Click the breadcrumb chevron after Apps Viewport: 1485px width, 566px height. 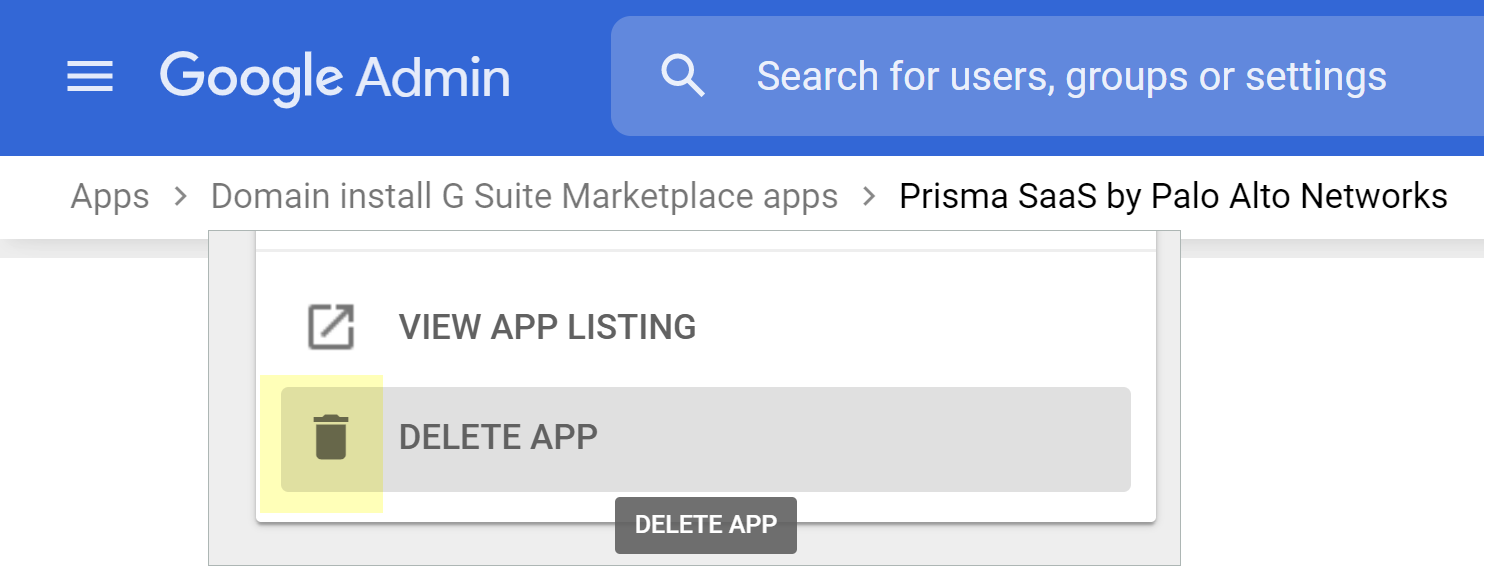(x=180, y=196)
